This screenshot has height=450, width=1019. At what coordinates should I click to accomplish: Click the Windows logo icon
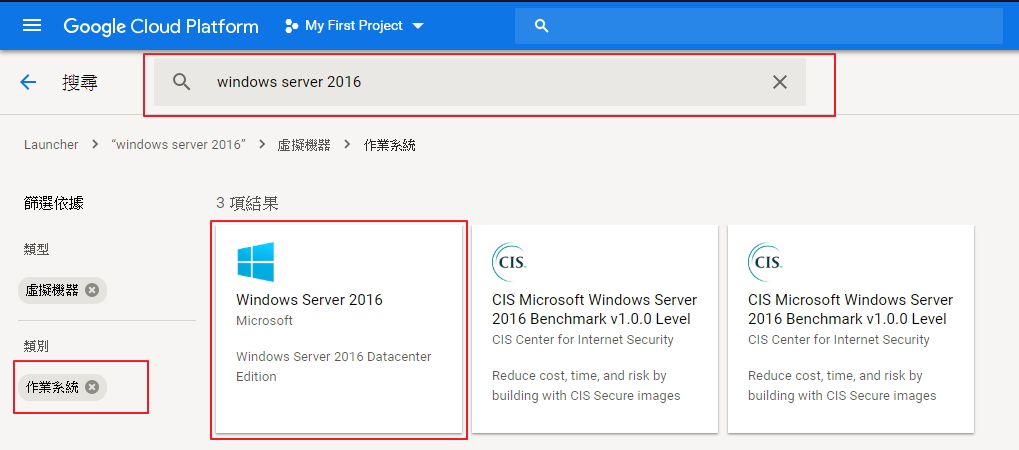click(255, 261)
